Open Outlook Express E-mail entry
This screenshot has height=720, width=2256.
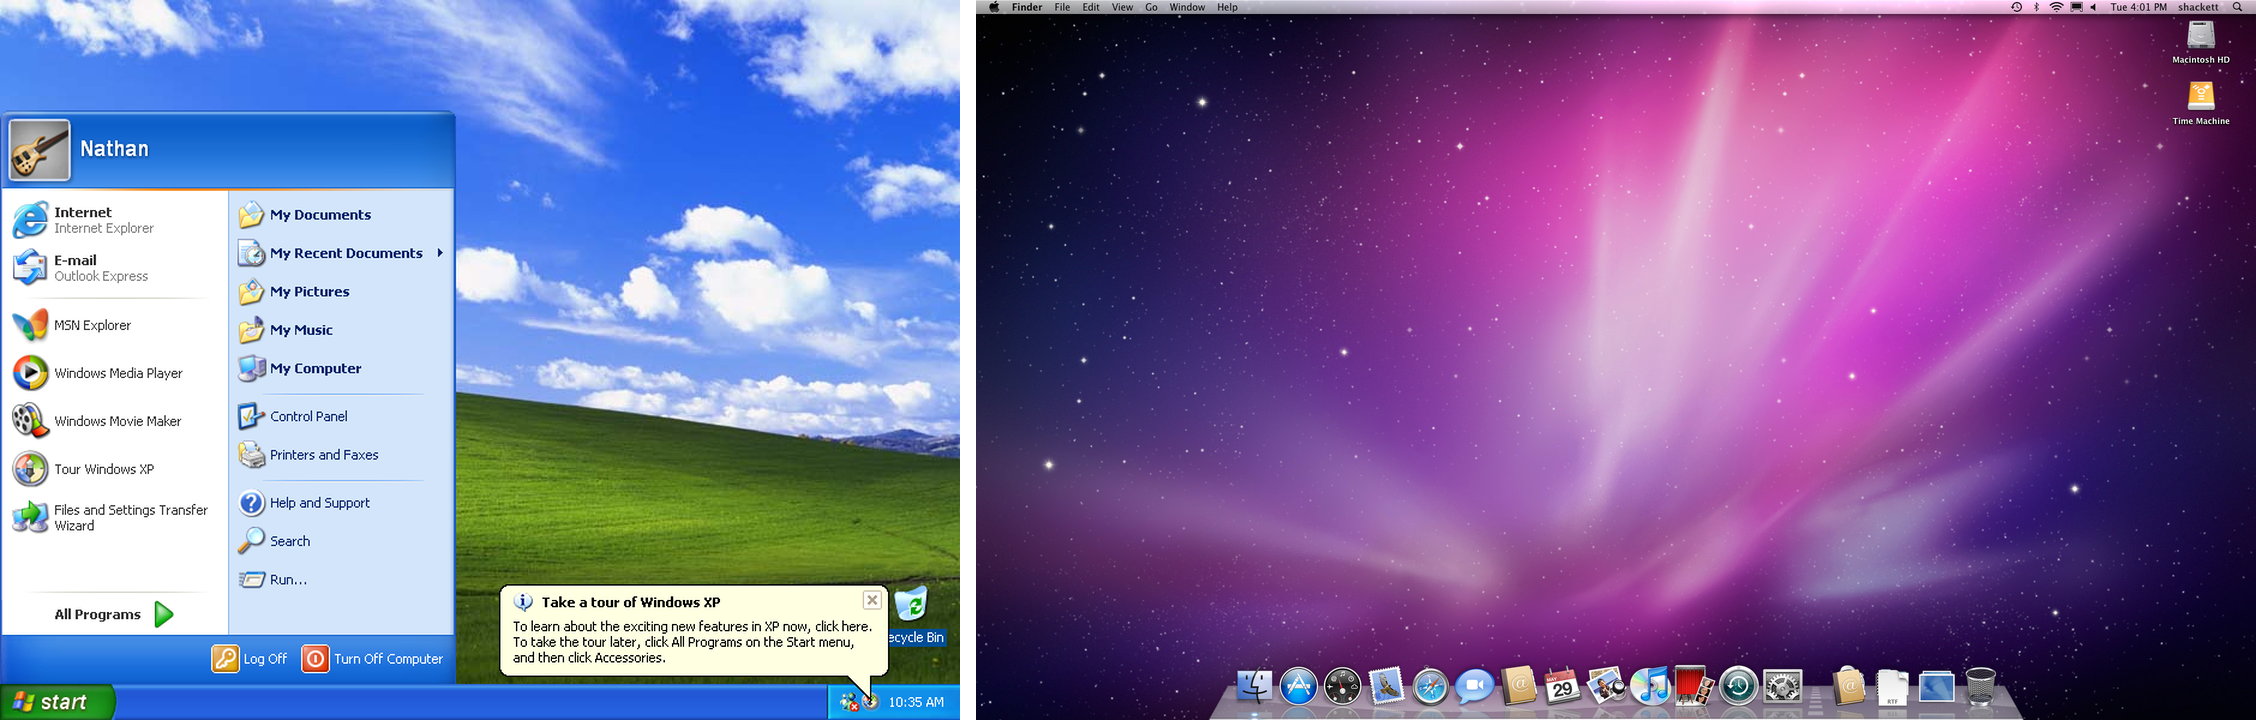tap(113, 268)
